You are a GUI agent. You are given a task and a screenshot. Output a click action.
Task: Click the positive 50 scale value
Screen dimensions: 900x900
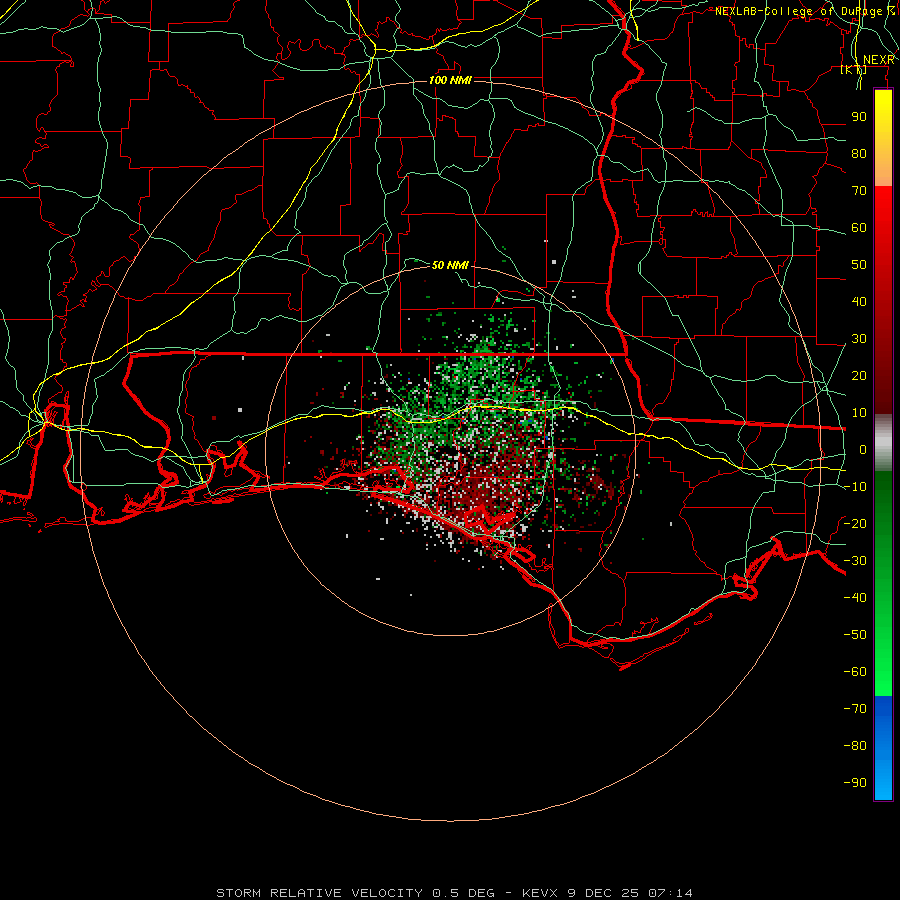(859, 265)
